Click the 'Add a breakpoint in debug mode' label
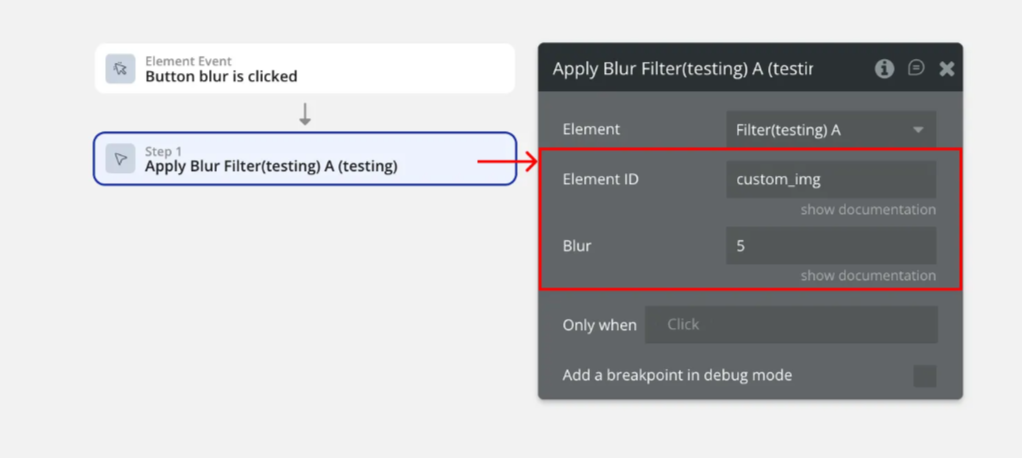Screen dimensions: 1022x458 pos(677,375)
